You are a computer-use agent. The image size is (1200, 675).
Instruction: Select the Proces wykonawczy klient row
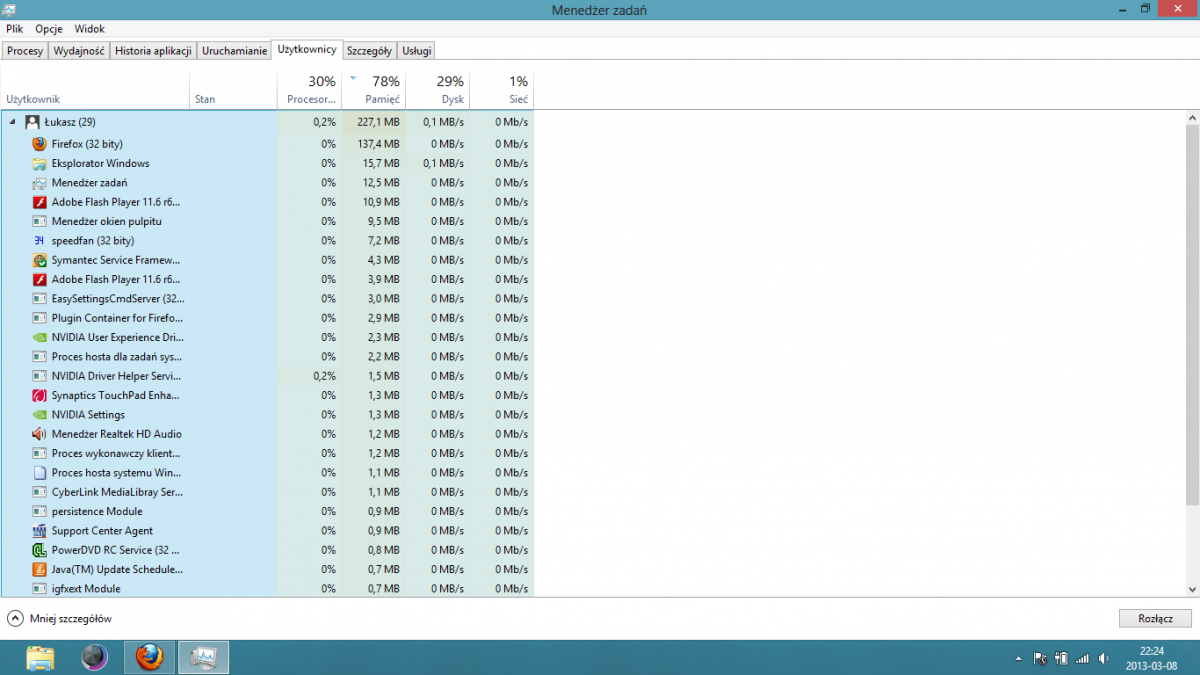(267, 454)
